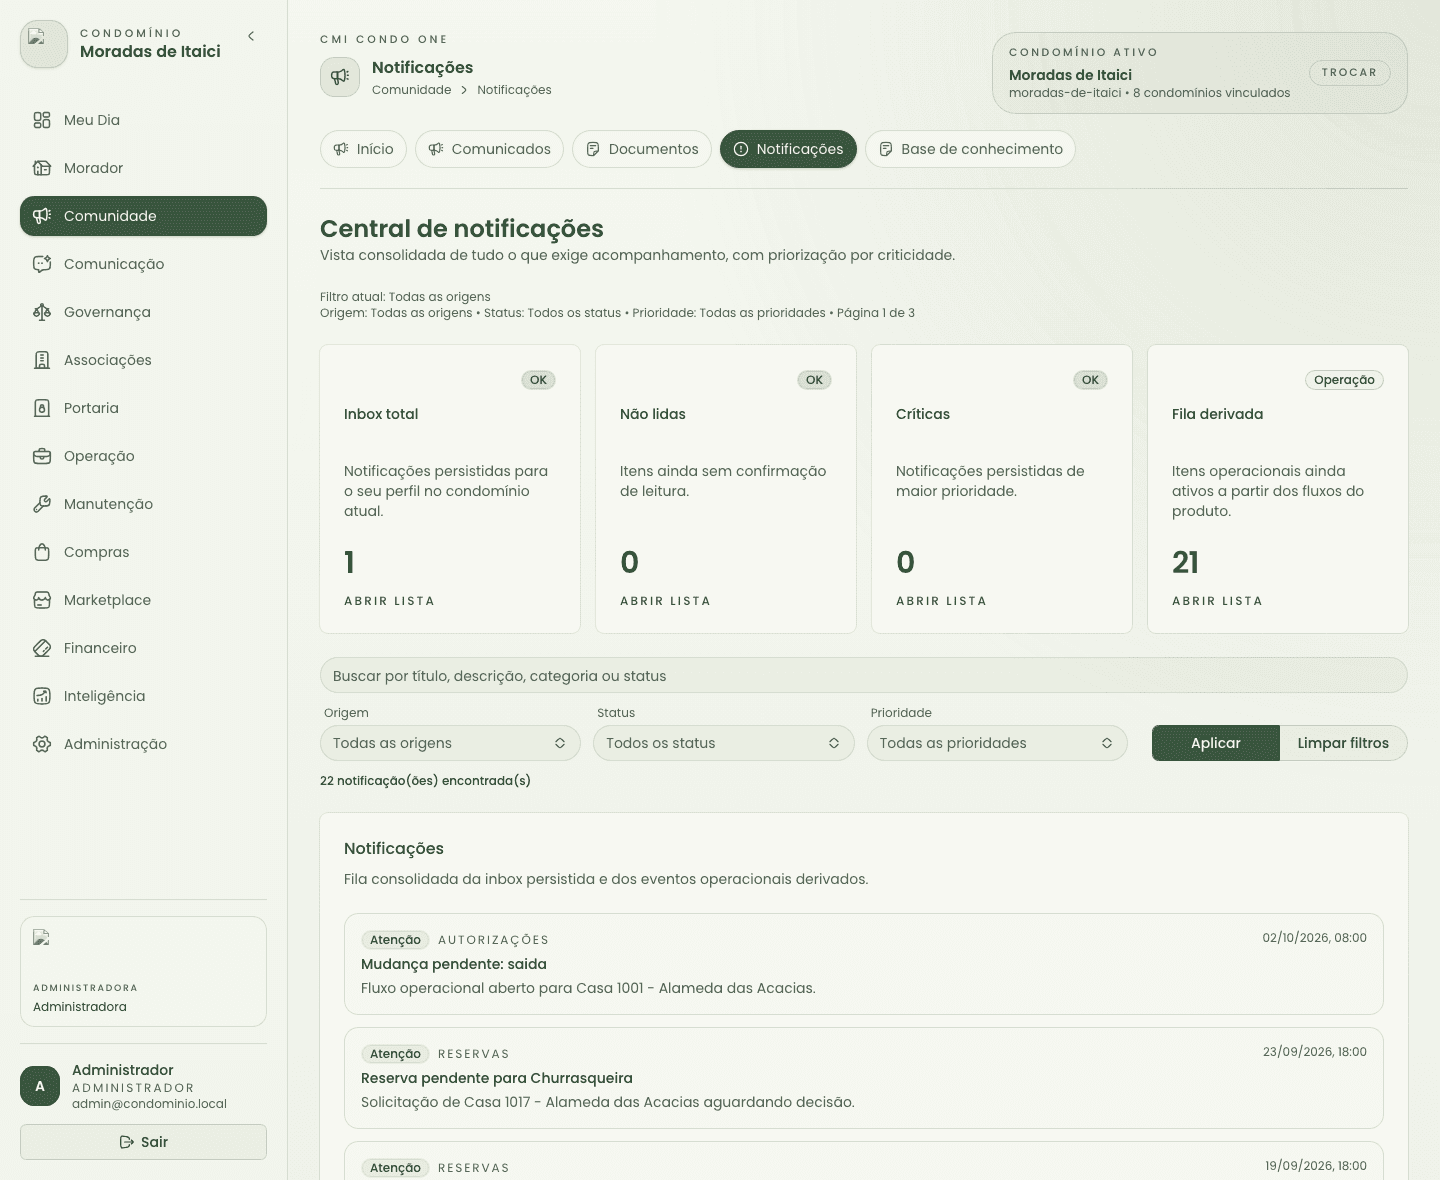Image resolution: width=1440 pixels, height=1180 pixels.
Task: Open the Reserva pendente para Churrasqueira notification
Action: click(x=864, y=1078)
